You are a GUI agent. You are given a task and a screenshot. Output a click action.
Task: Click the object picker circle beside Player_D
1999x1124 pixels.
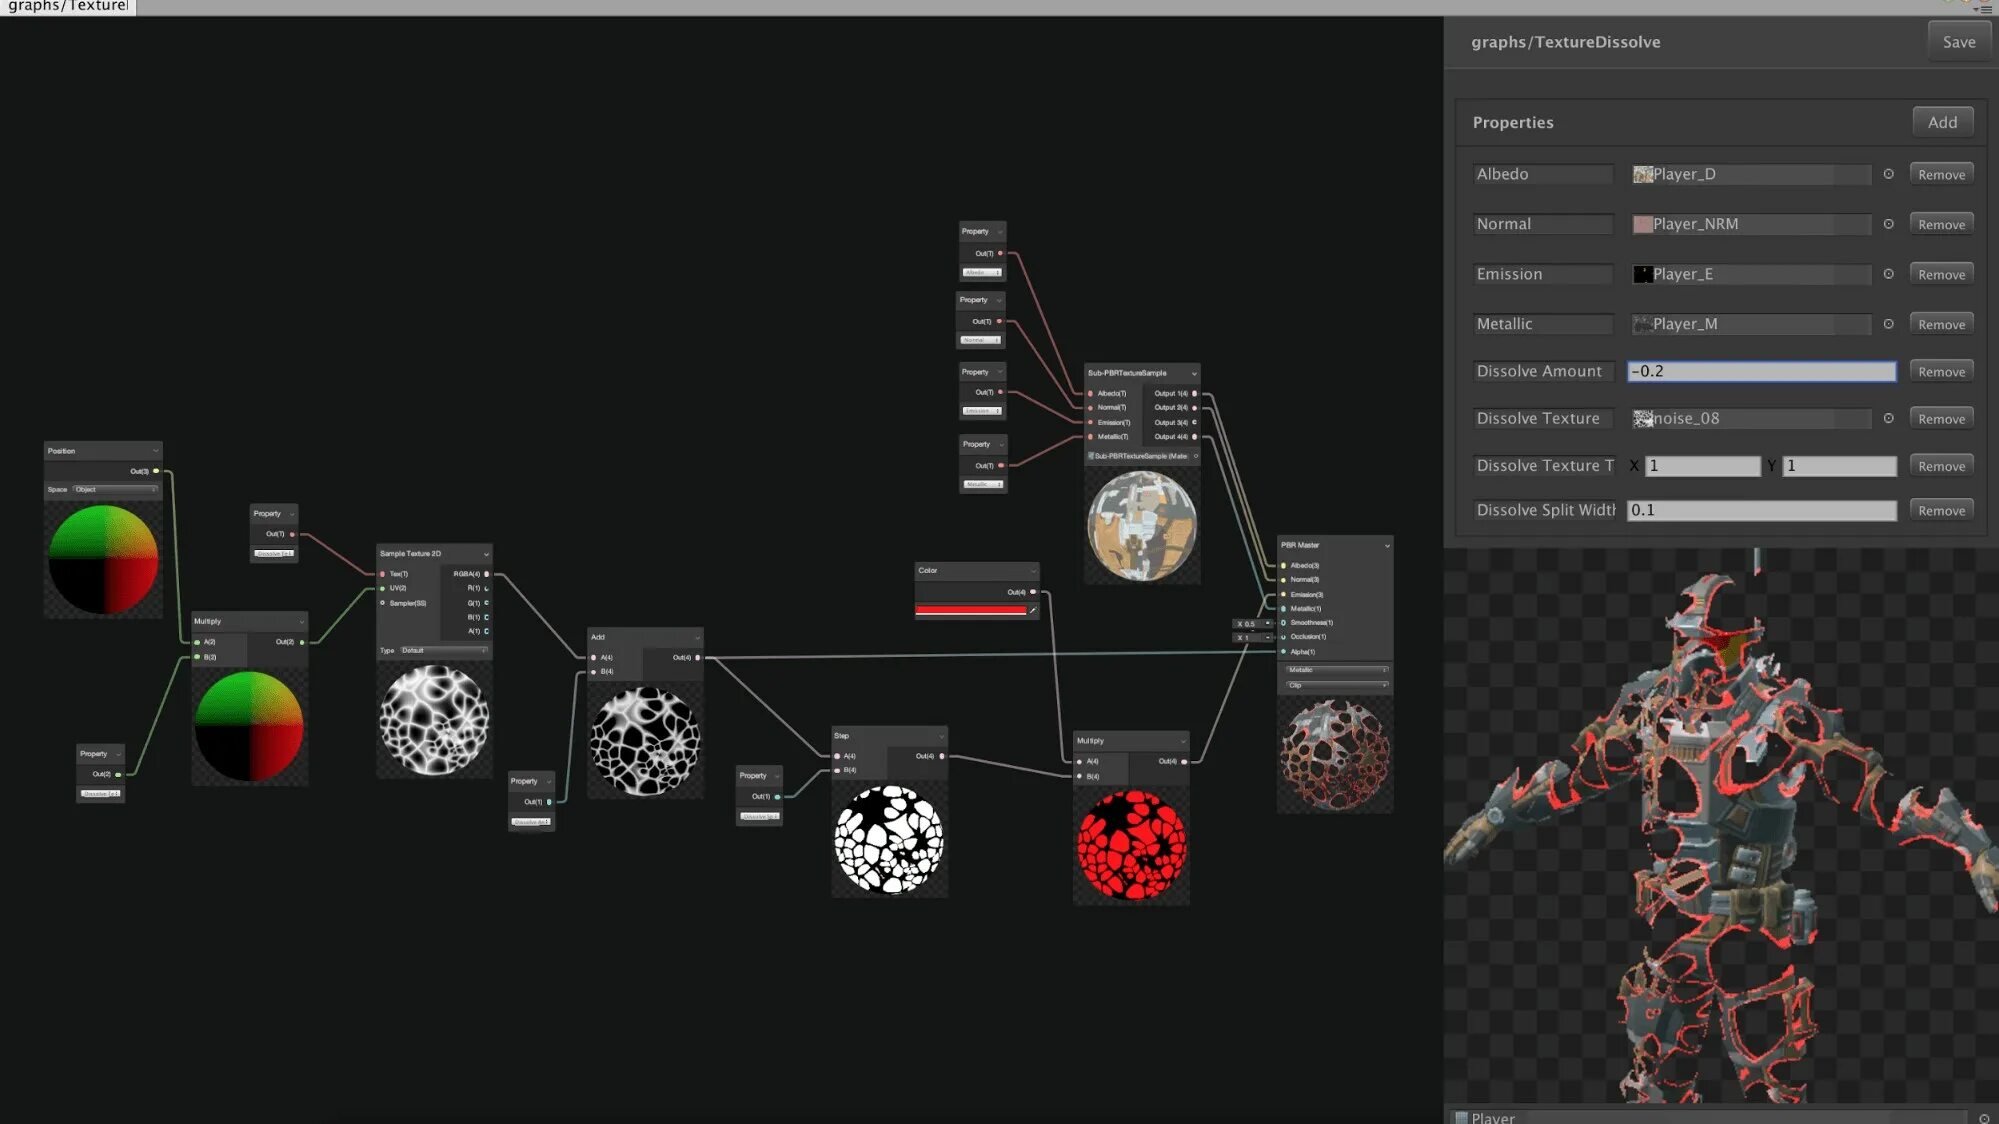point(1888,174)
